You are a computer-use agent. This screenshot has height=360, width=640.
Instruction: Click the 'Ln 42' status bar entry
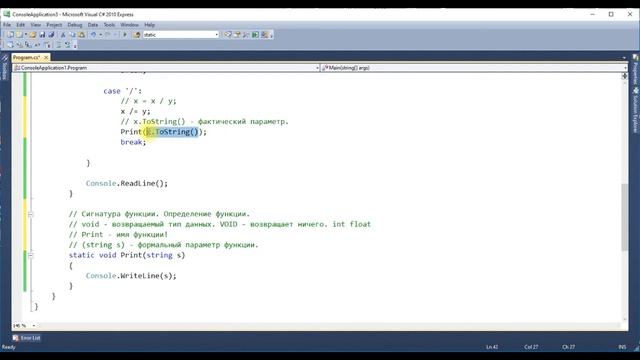pyautogui.click(x=492, y=347)
